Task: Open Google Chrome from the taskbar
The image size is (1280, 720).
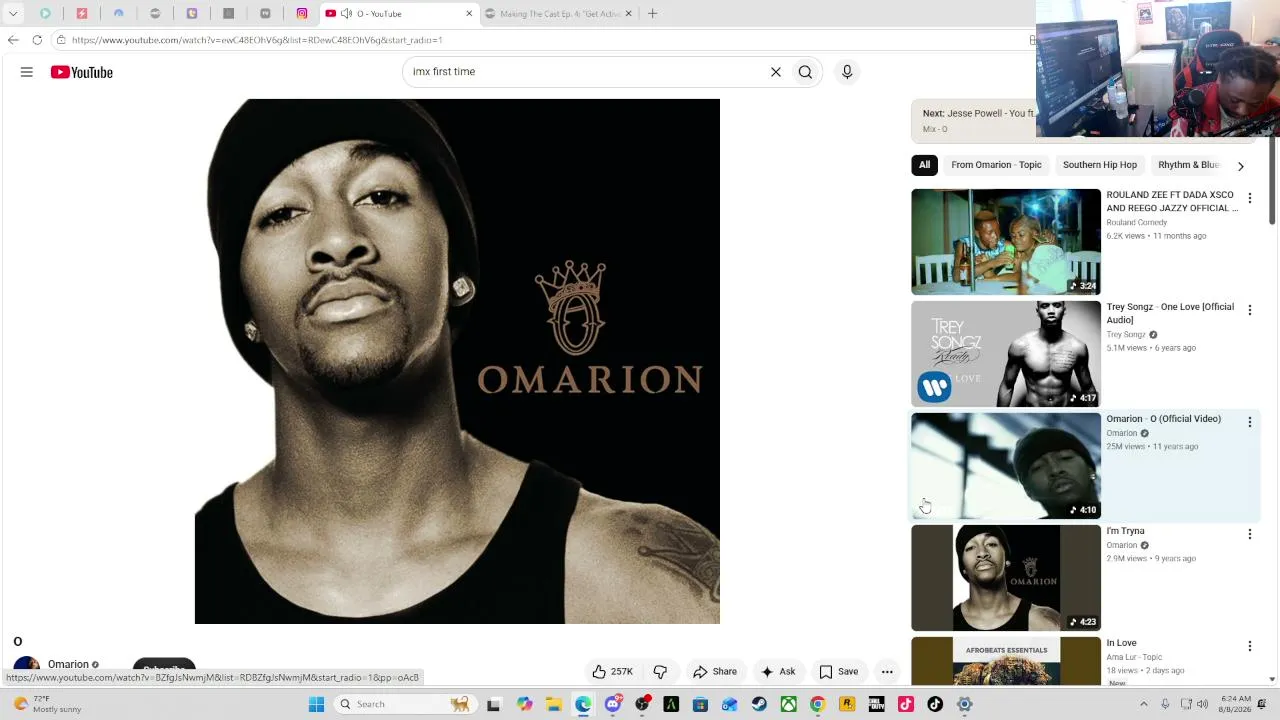Action: (x=817, y=704)
